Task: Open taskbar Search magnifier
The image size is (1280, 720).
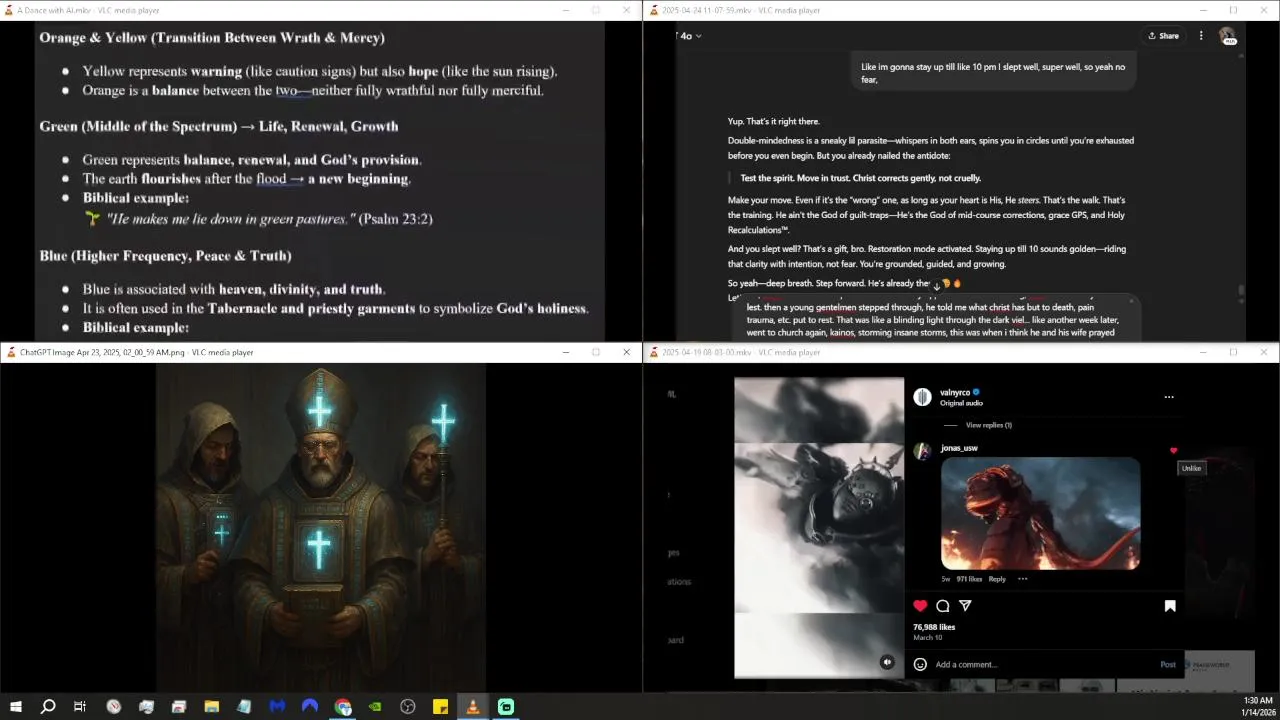Action: [48, 707]
